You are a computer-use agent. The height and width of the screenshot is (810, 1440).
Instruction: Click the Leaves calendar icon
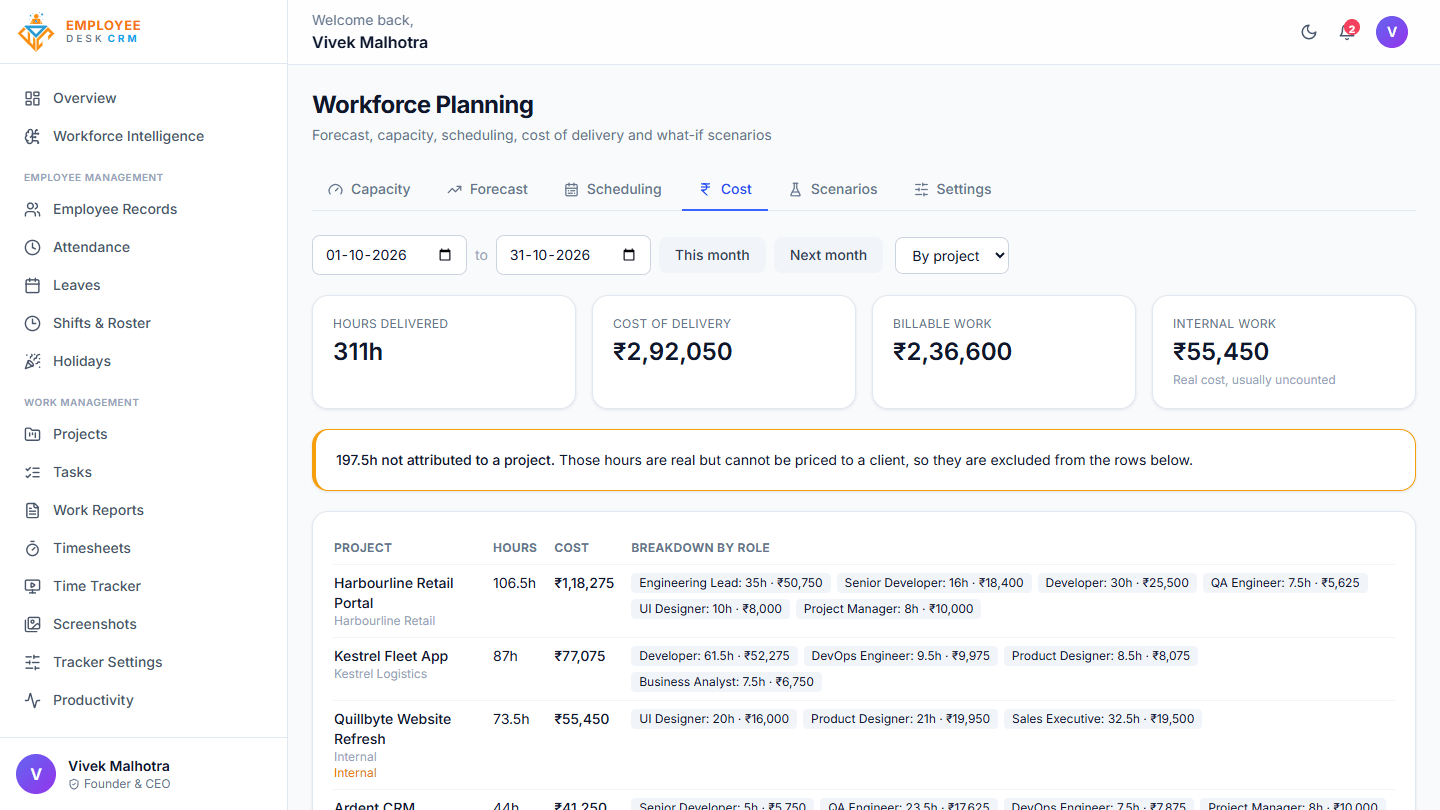pyautogui.click(x=33, y=285)
